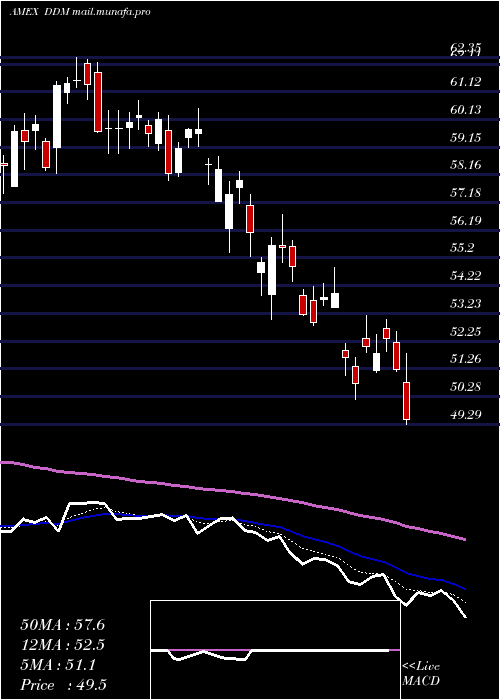Viewport: 500px width, 700px height.
Task: Click the 12MA : 52.5 reading
Action: [63, 645]
